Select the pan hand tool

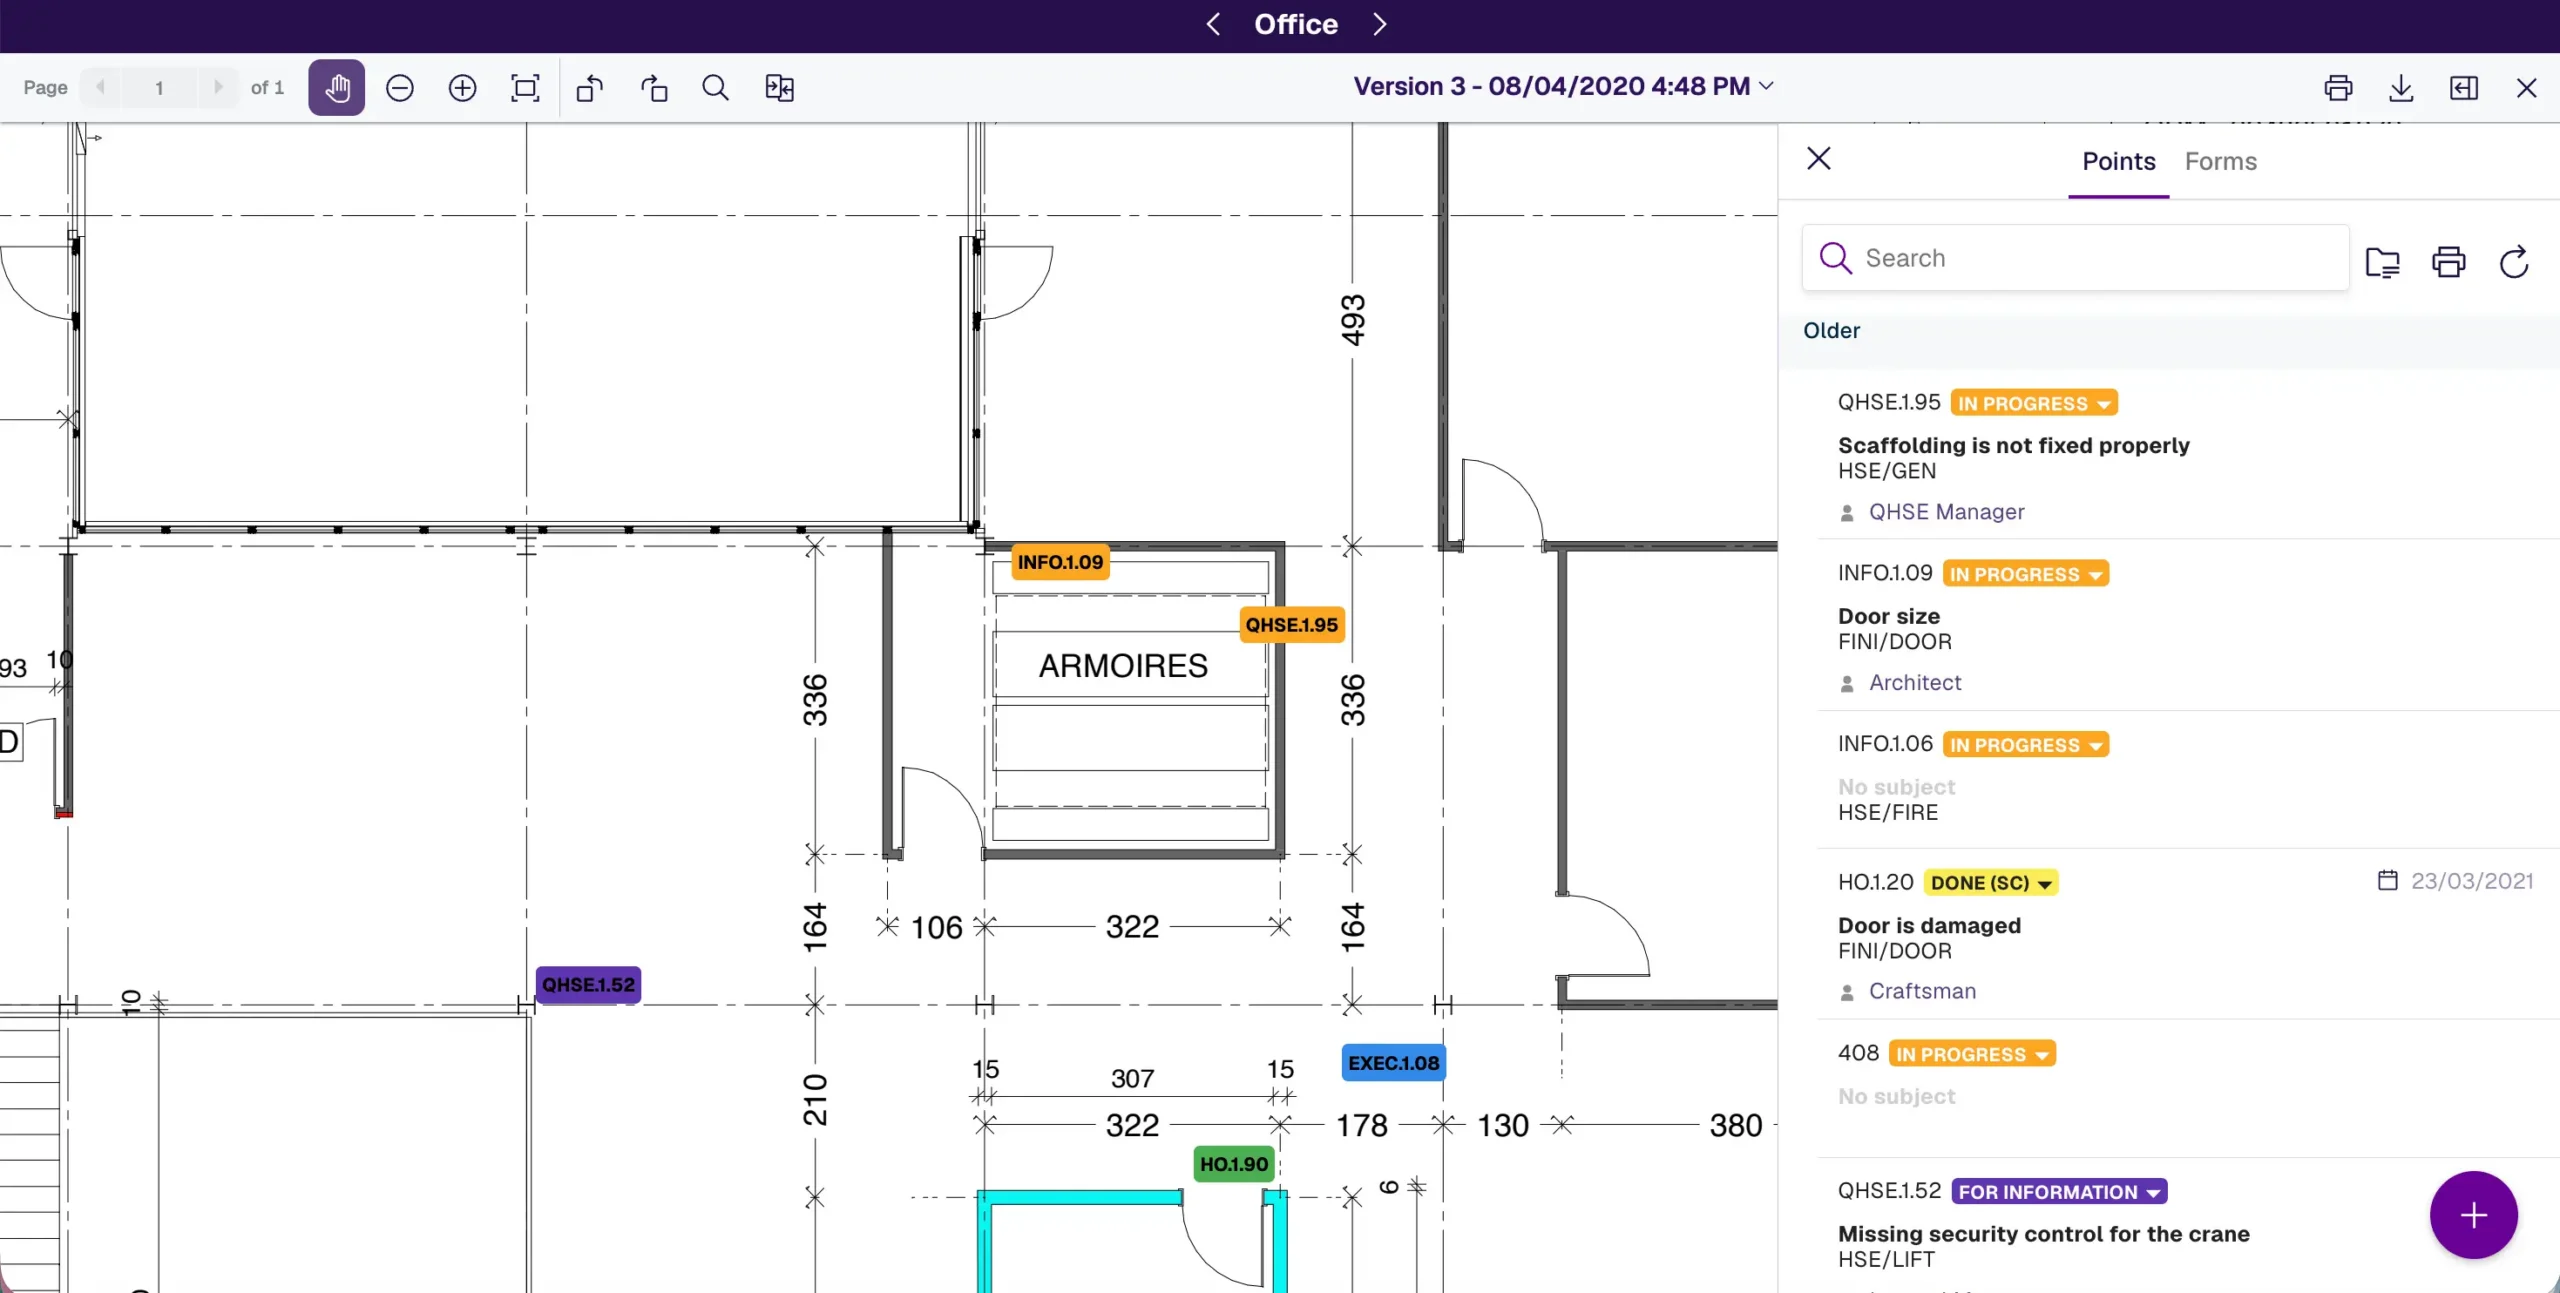[336, 88]
